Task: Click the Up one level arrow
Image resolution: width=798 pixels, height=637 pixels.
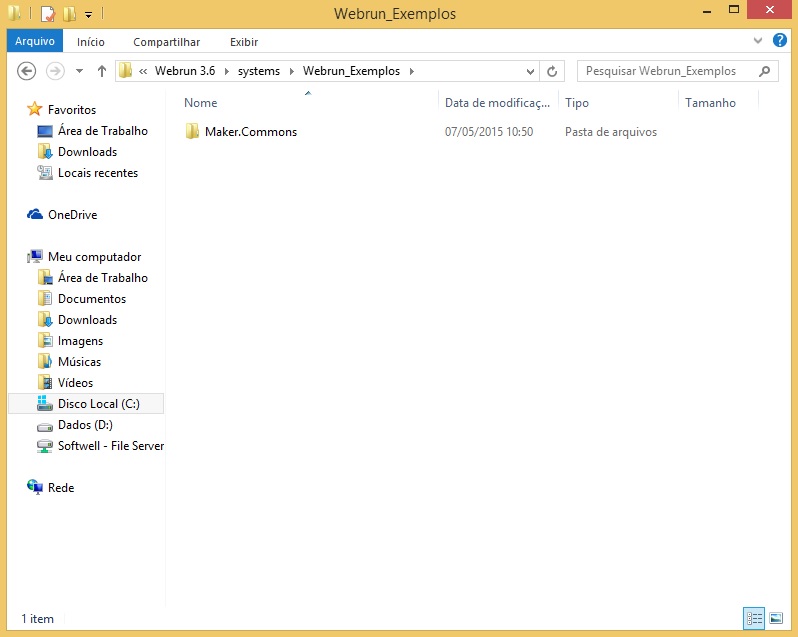Action: click(x=102, y=71)
